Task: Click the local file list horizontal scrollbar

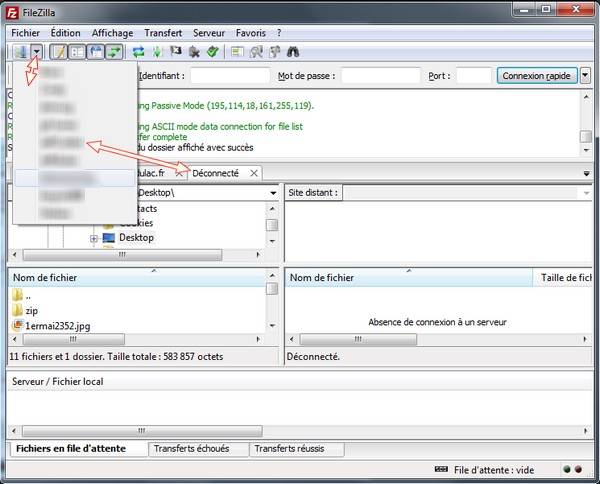Action: (73, 339)
